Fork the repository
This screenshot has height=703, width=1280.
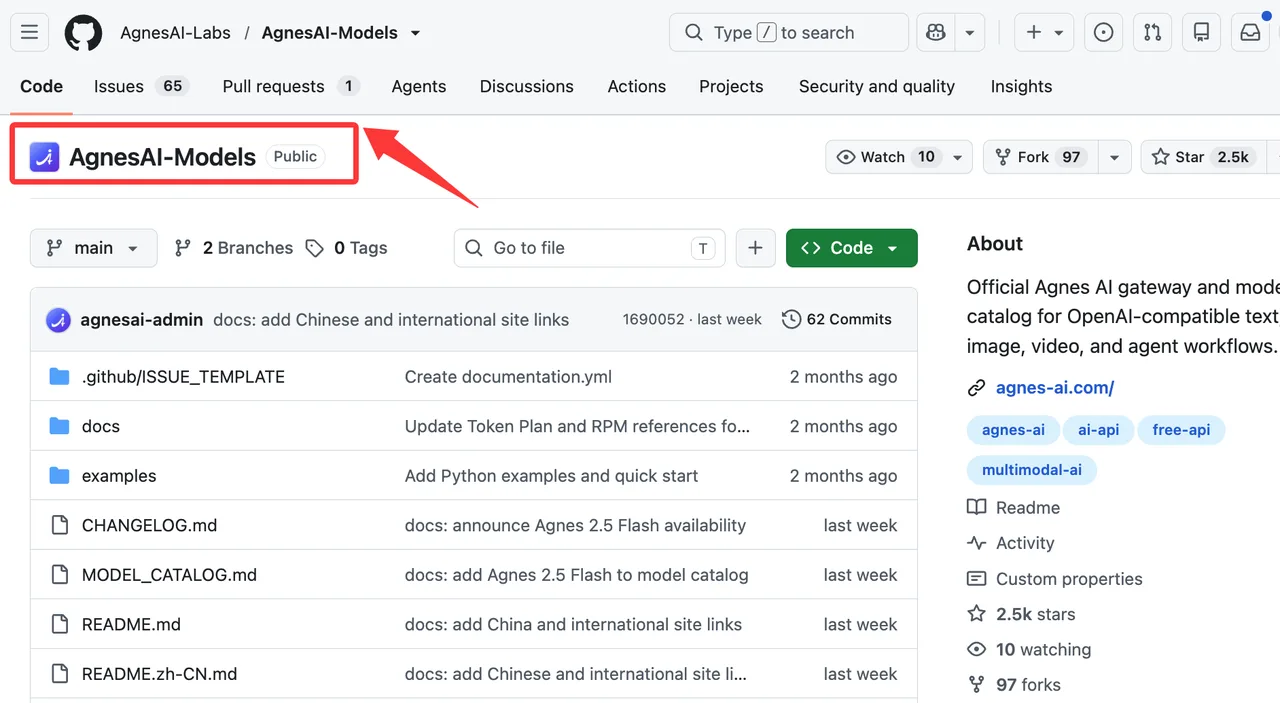(x=1040, y=157)
